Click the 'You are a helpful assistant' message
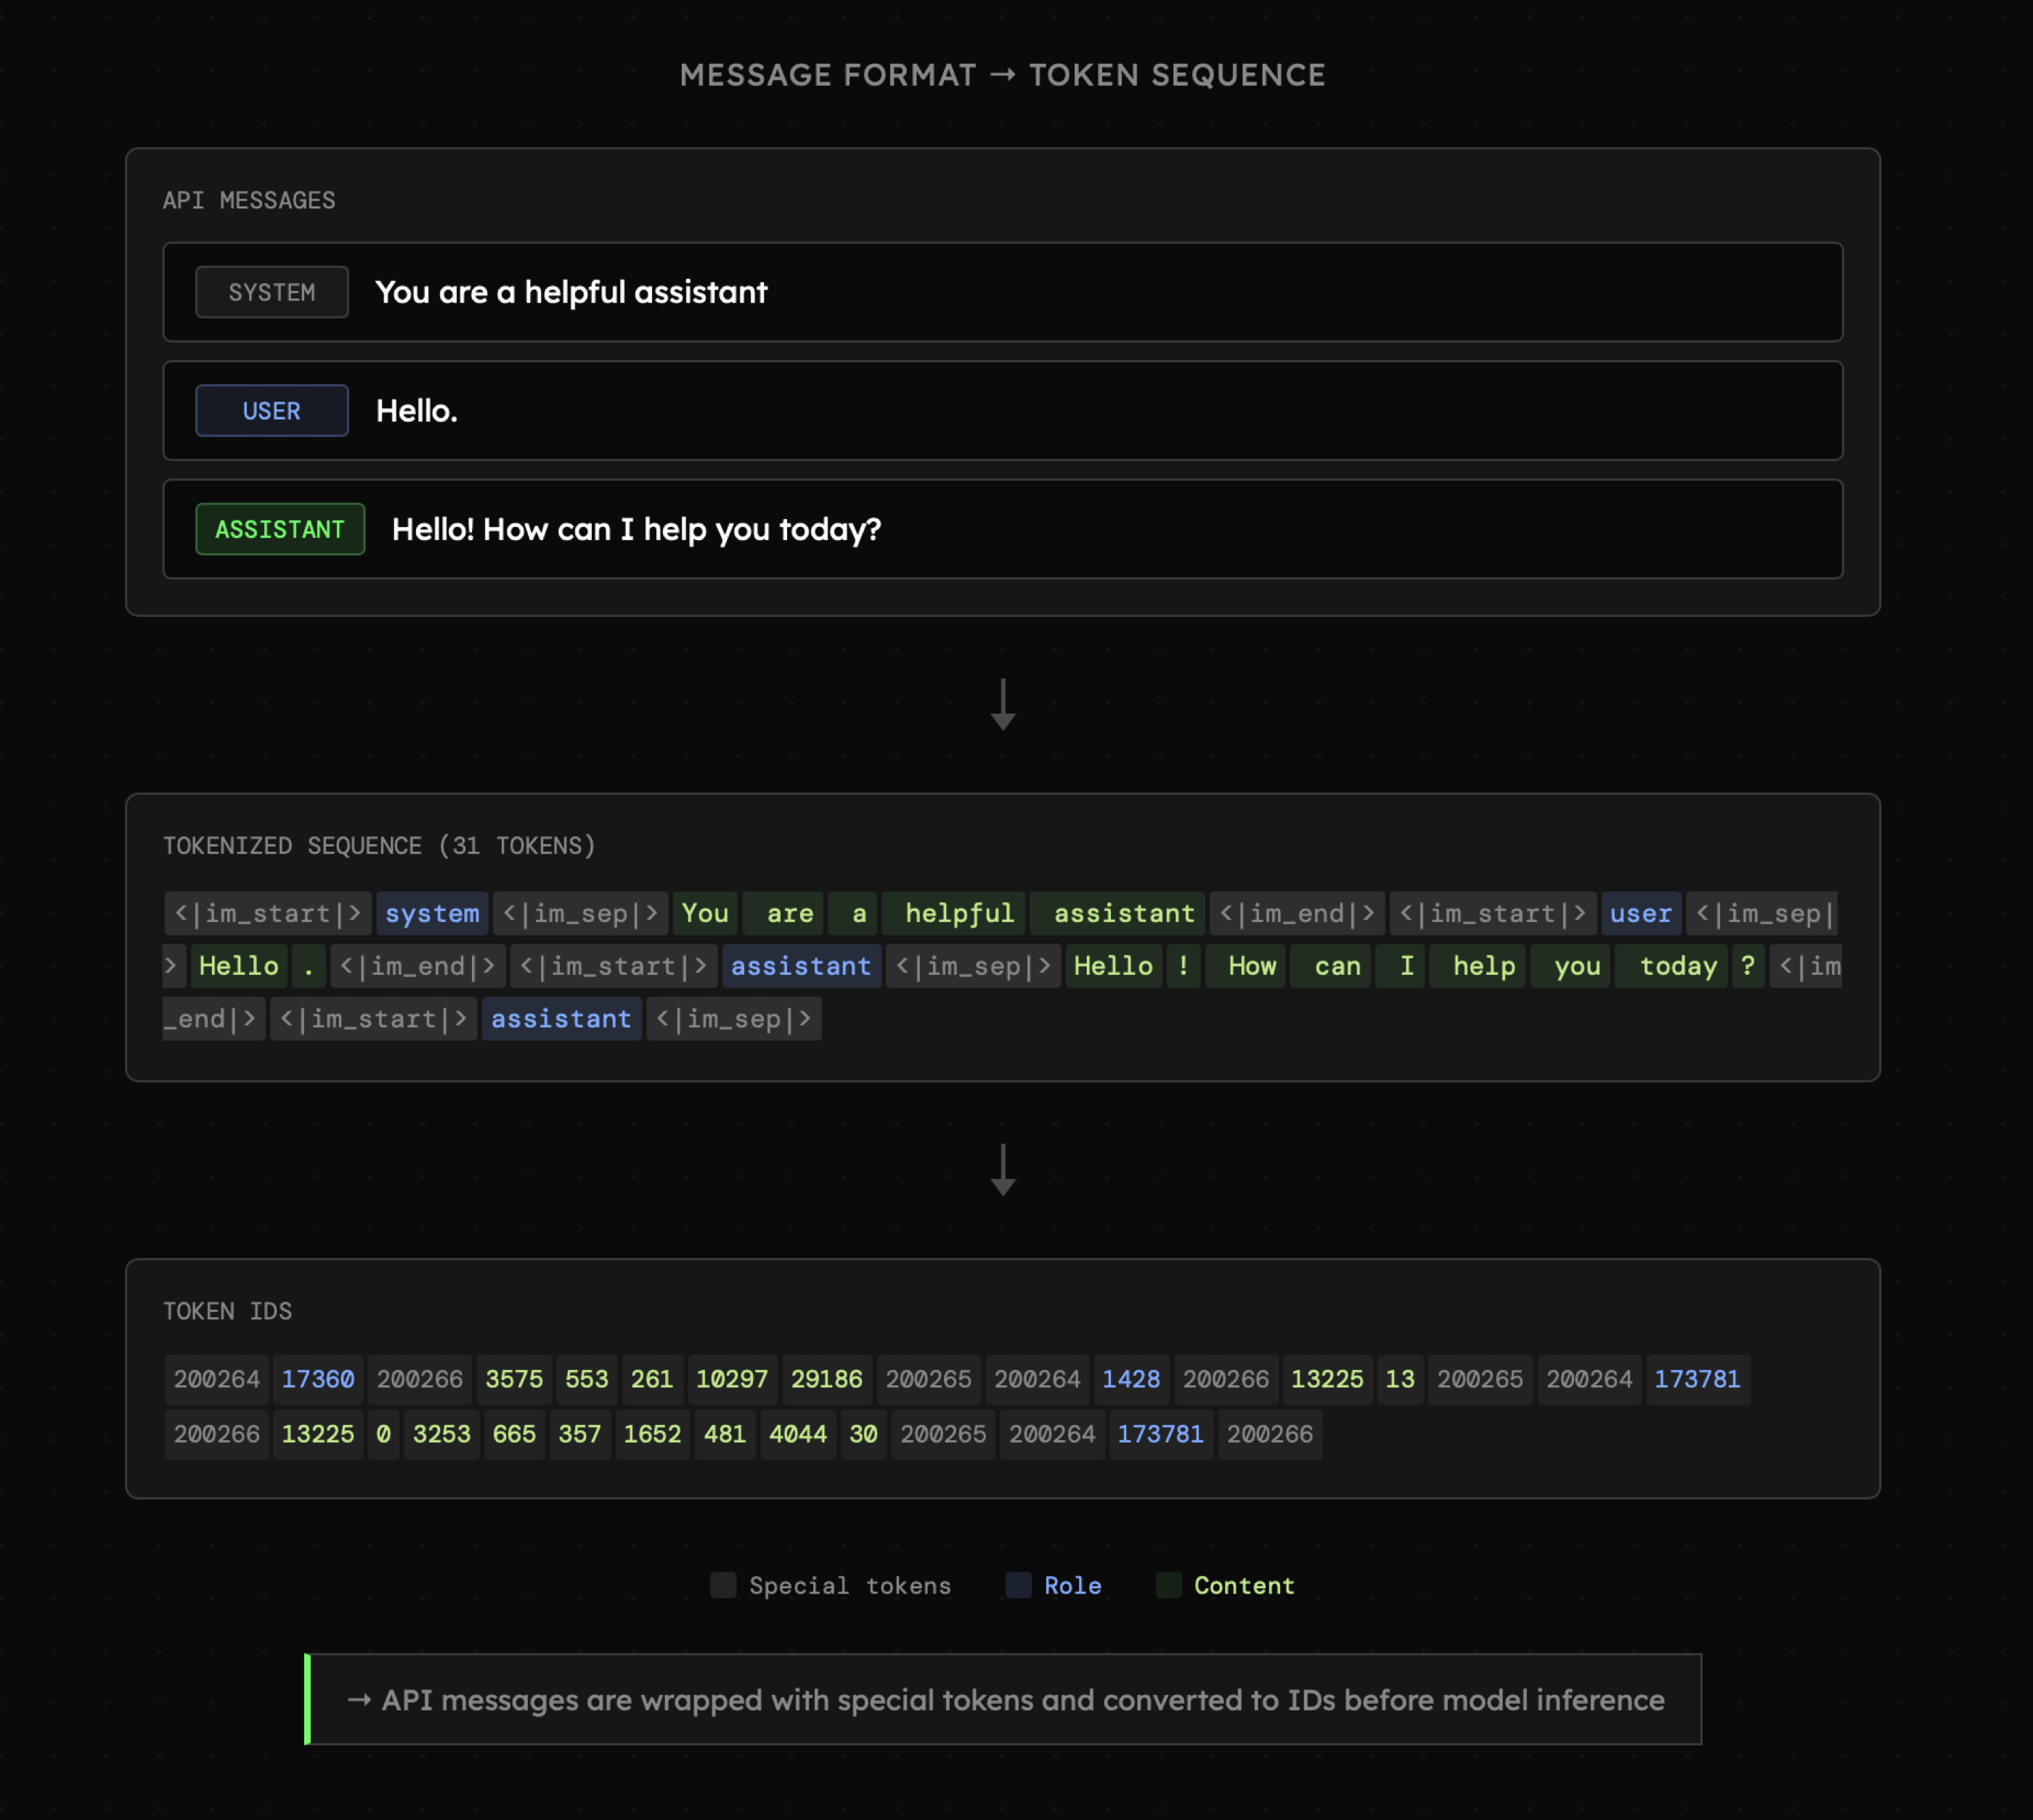Viewport: 2033px width, 1820px height. tap(571, 292)
